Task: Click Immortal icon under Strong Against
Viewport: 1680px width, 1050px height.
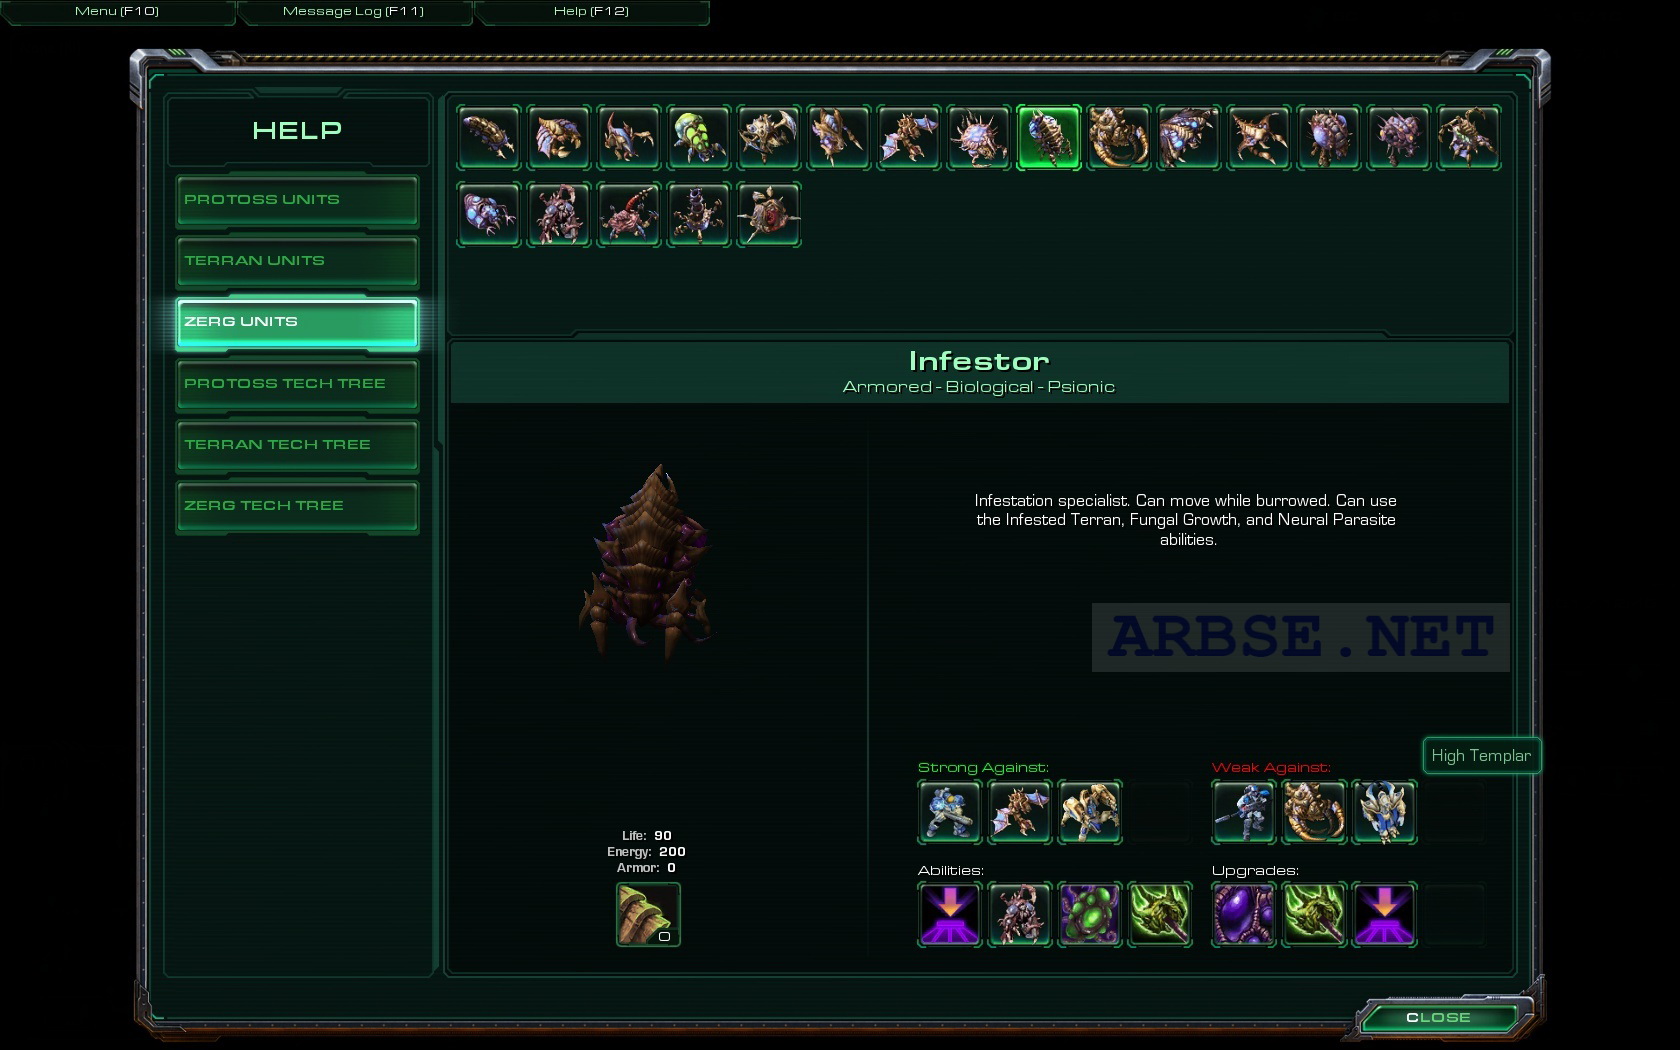Action: click(x=1089, y=812)
